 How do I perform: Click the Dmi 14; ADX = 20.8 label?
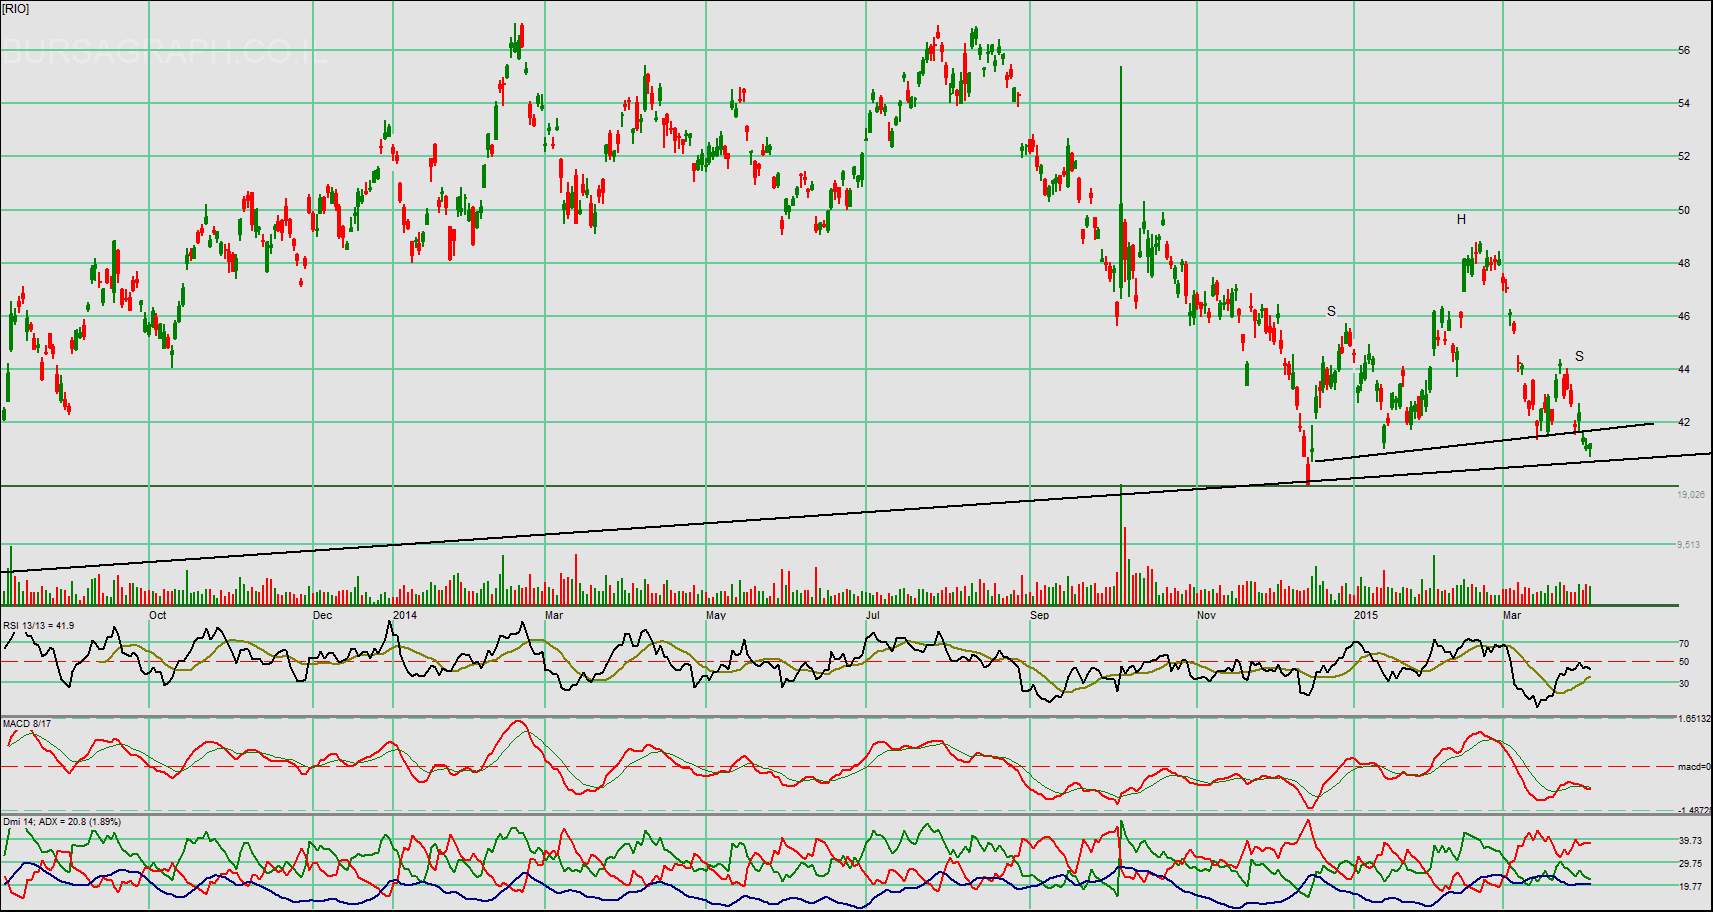pyautogui.click(x=62, y=822)
